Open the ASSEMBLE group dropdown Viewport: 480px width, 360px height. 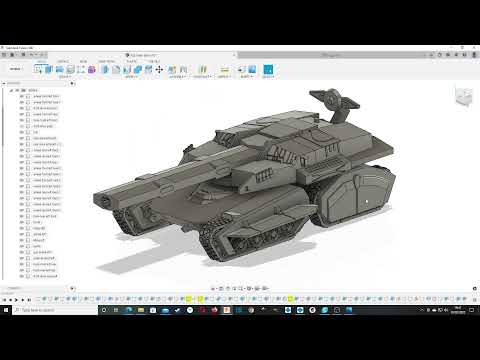point(177,77)
